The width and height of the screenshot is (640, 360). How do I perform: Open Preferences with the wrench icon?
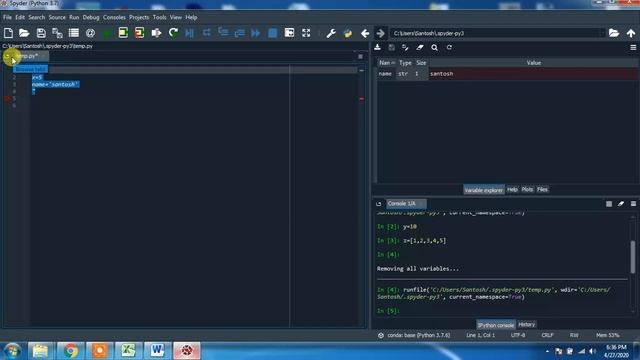point(331,33)
